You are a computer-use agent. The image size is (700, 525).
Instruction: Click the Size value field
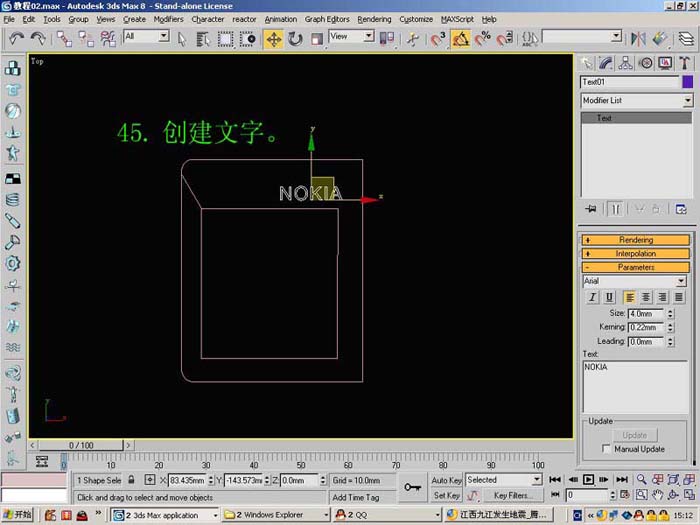[646, 314]
